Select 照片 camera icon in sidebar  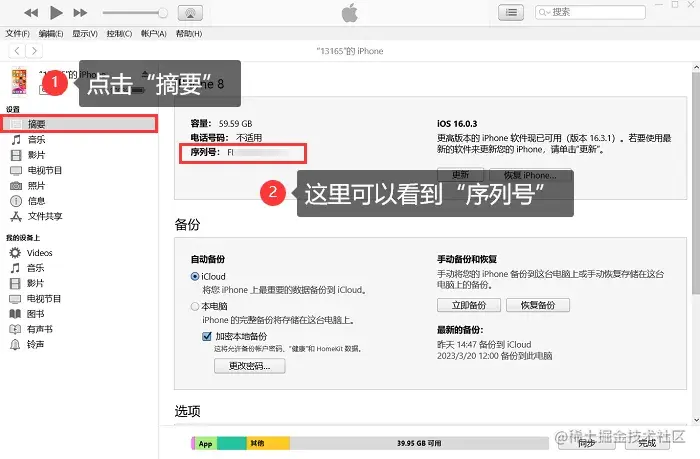click(16, 186)
